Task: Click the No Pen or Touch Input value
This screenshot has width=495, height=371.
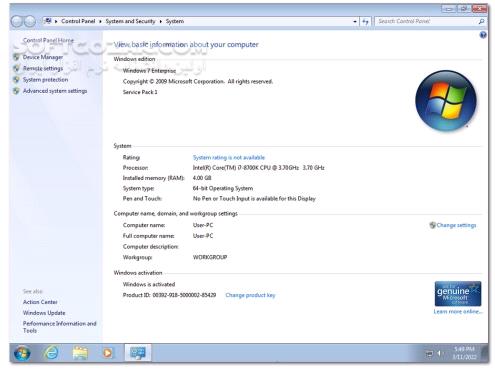Action: (x=254, y=199)
